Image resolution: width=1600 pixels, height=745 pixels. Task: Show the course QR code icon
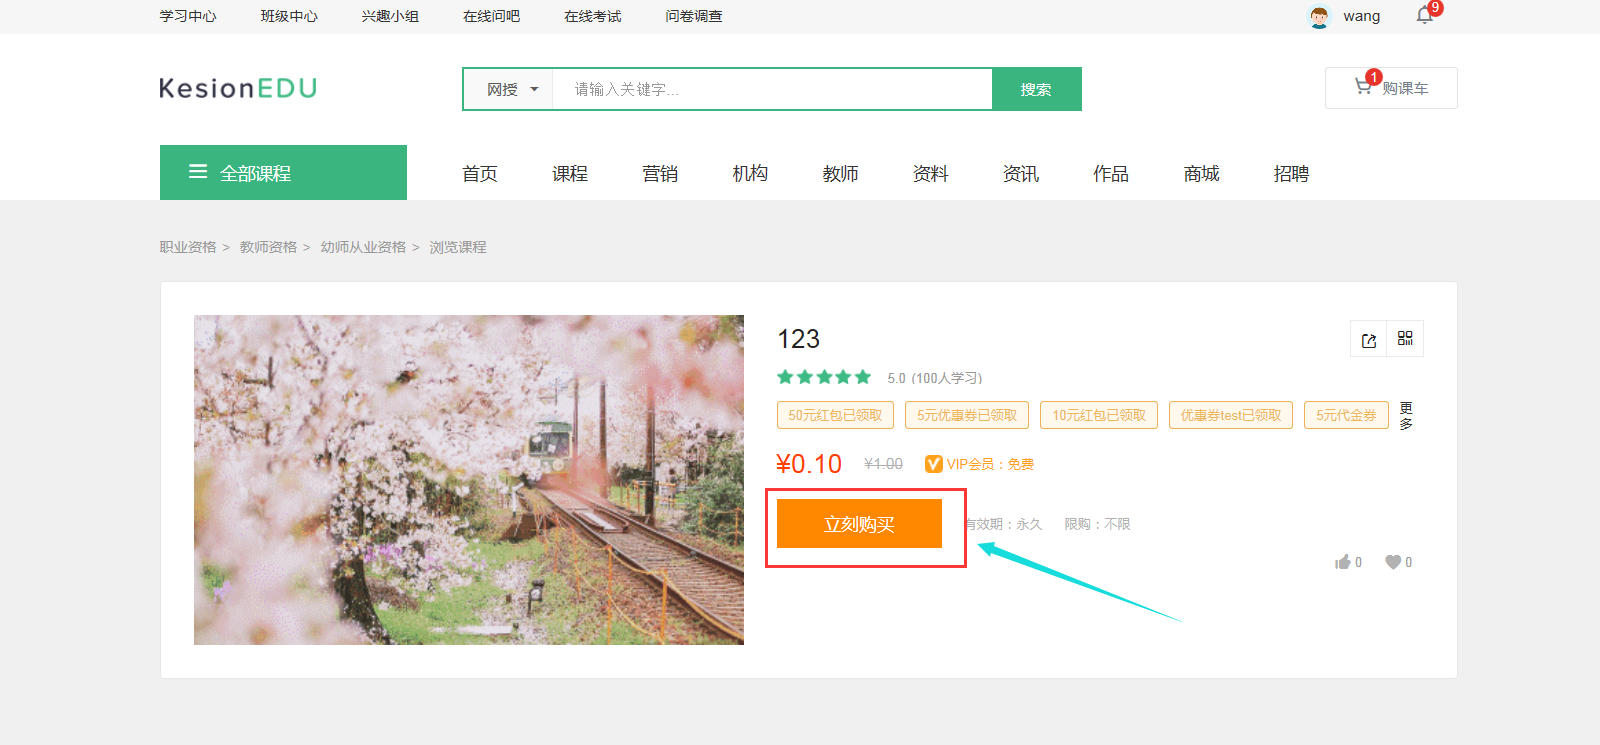click(x=1405, y=339)
